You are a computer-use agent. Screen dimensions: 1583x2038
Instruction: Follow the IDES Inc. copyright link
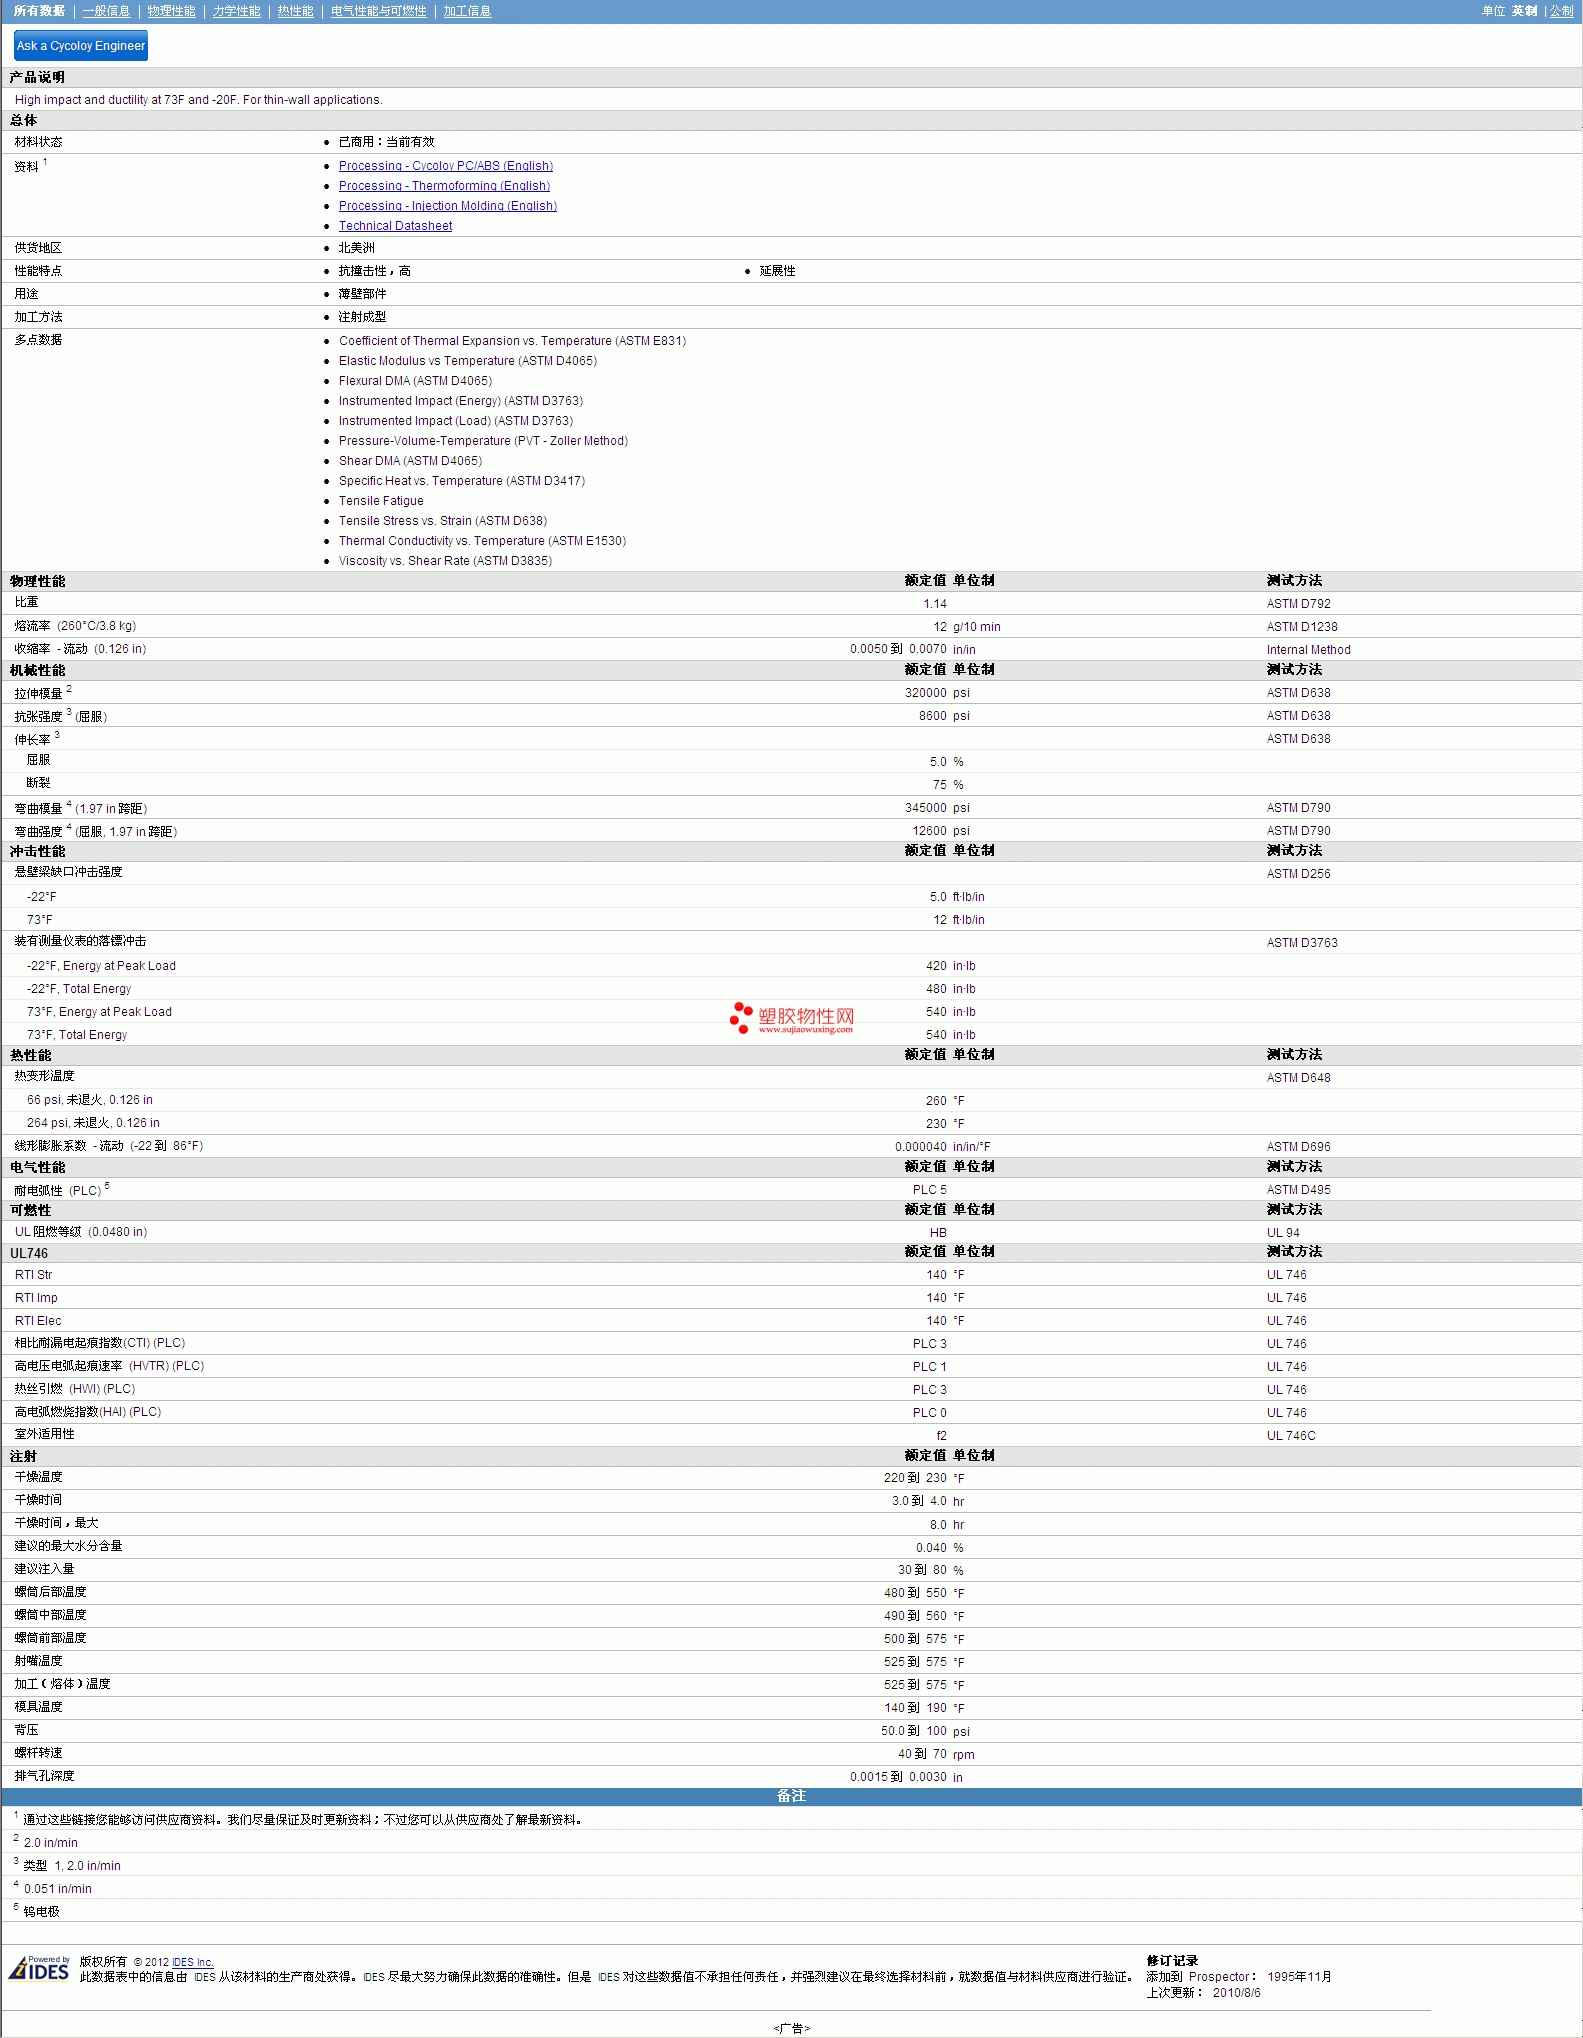coord(193,1962)
